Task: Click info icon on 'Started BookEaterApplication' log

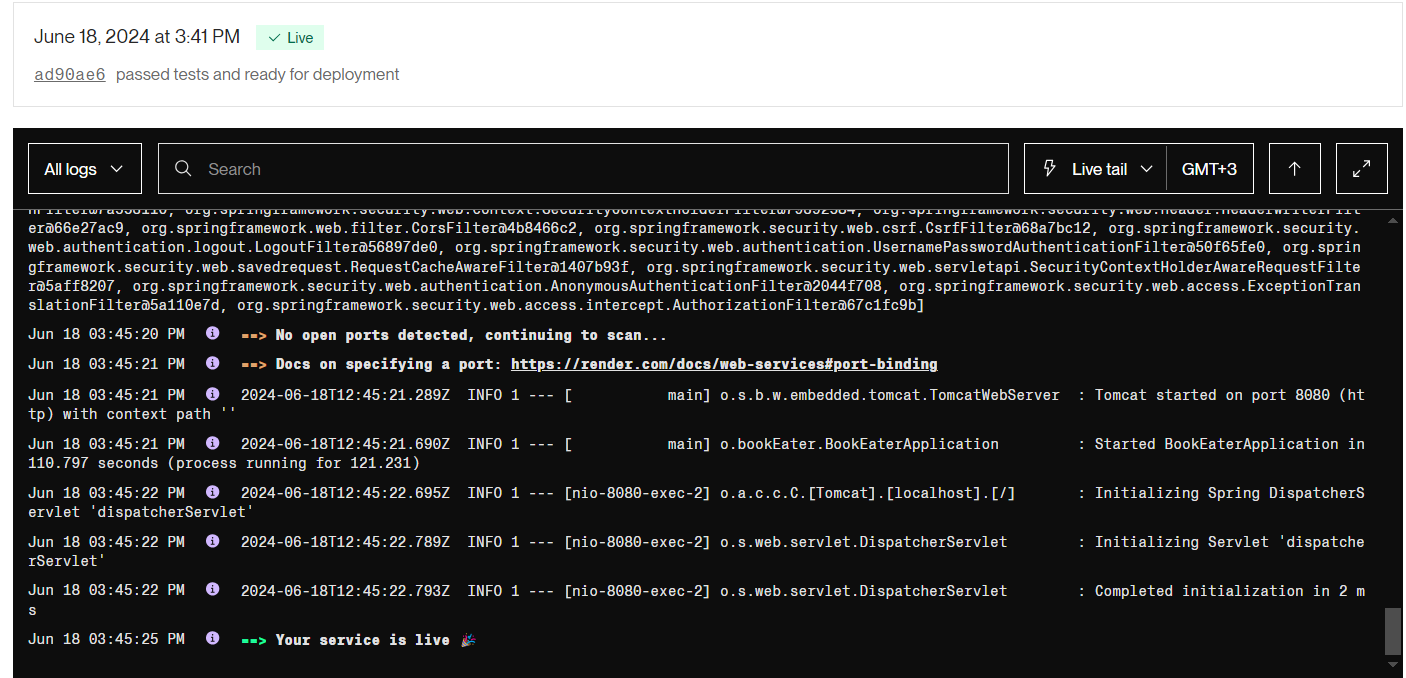Action: (x=212, y=444)
